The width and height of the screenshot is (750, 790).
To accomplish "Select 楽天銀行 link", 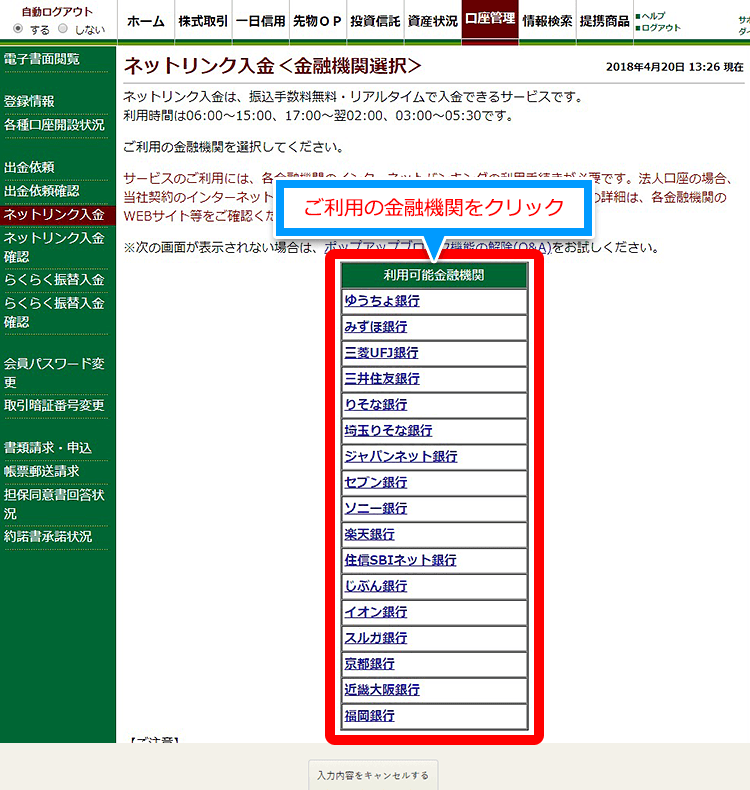I will (x=369, y=534).
